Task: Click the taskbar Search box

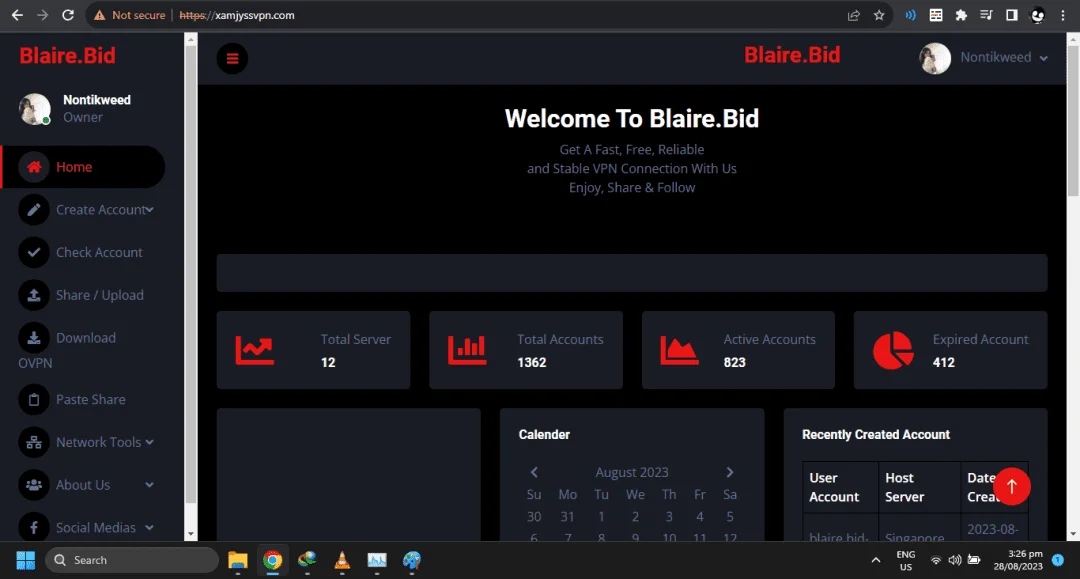Action: 132,560
